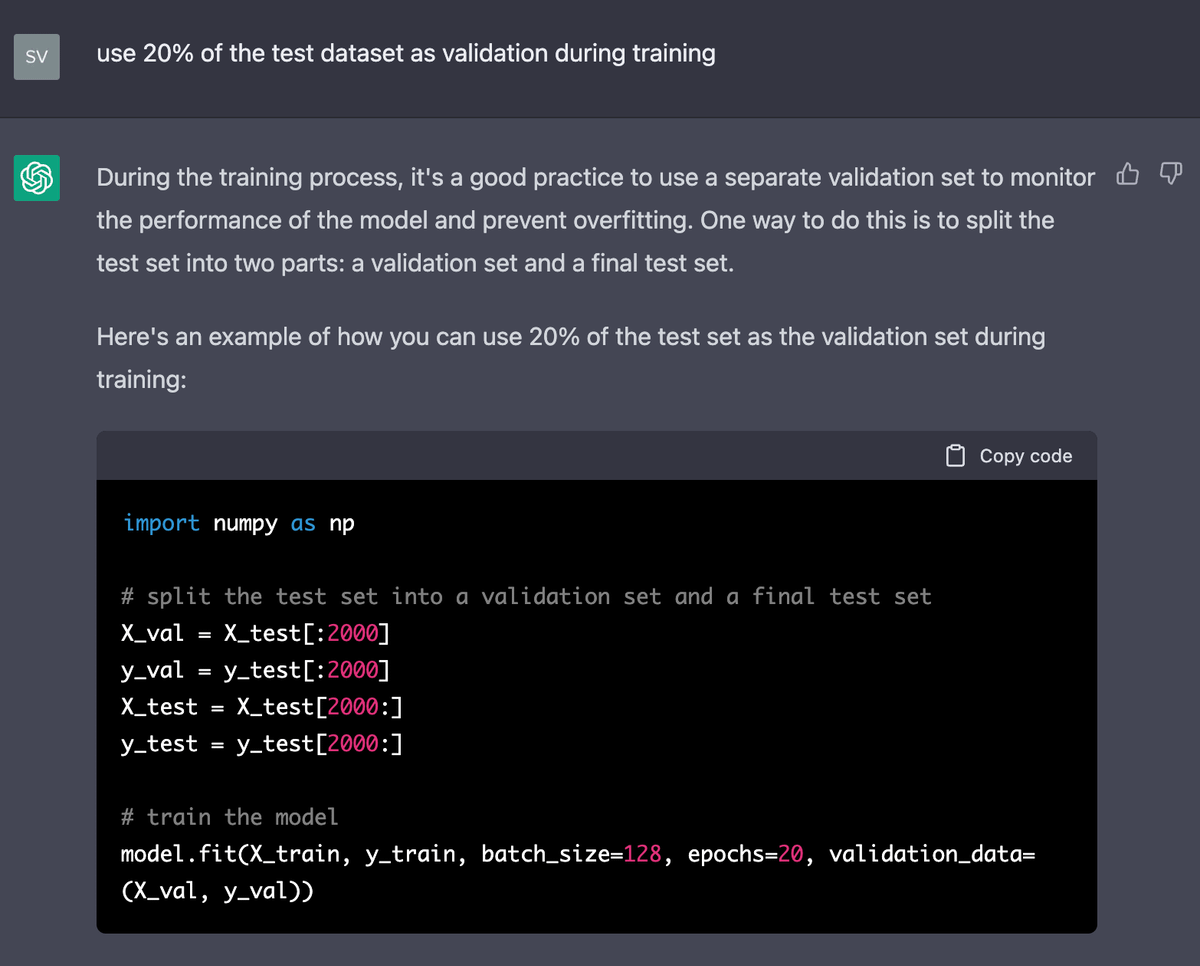Click the "# train the model" comment
Screen dimensions: 1200x966
click(229, 817)
